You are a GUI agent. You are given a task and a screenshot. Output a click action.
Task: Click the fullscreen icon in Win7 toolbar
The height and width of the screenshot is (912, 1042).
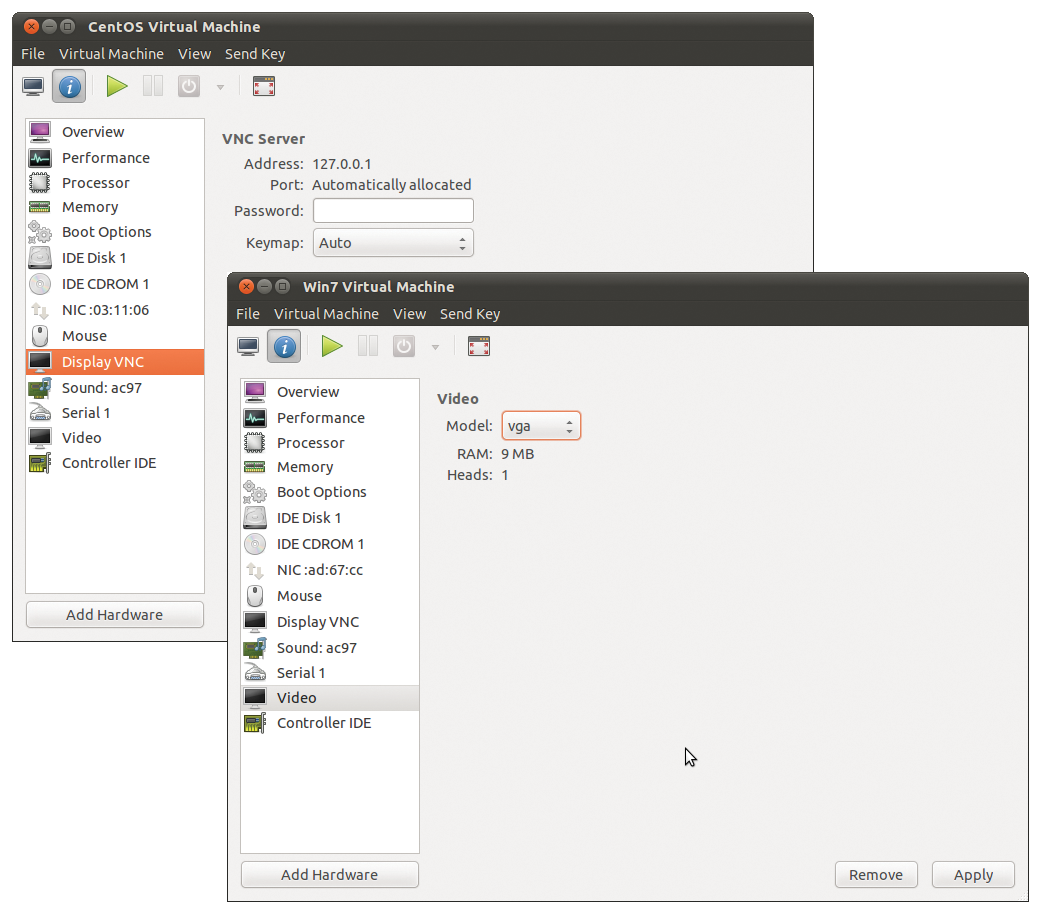click(479, 346)
